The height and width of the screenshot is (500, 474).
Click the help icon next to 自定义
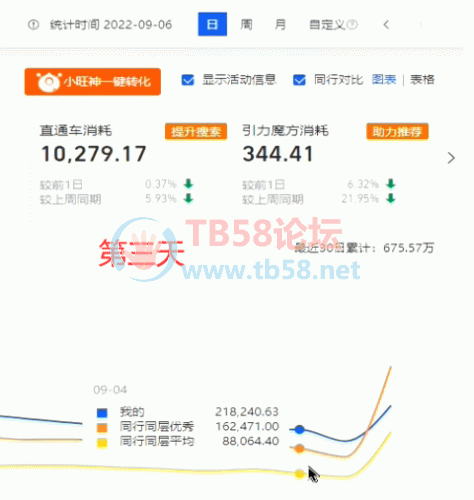click(x=352, y=25)
